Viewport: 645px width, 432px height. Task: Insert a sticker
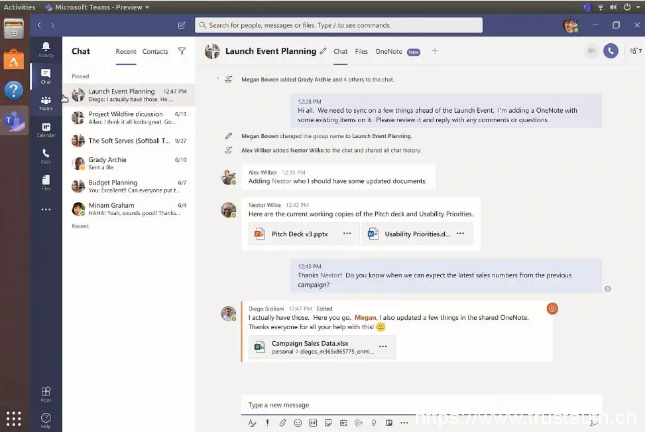328,423
